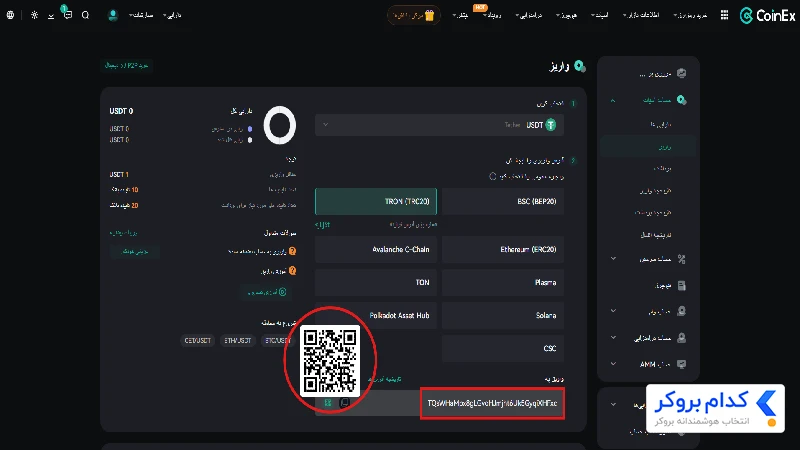Open the user avatar profile icon
Viewport: 800px width, 450px height.
(x=113, y=15)
